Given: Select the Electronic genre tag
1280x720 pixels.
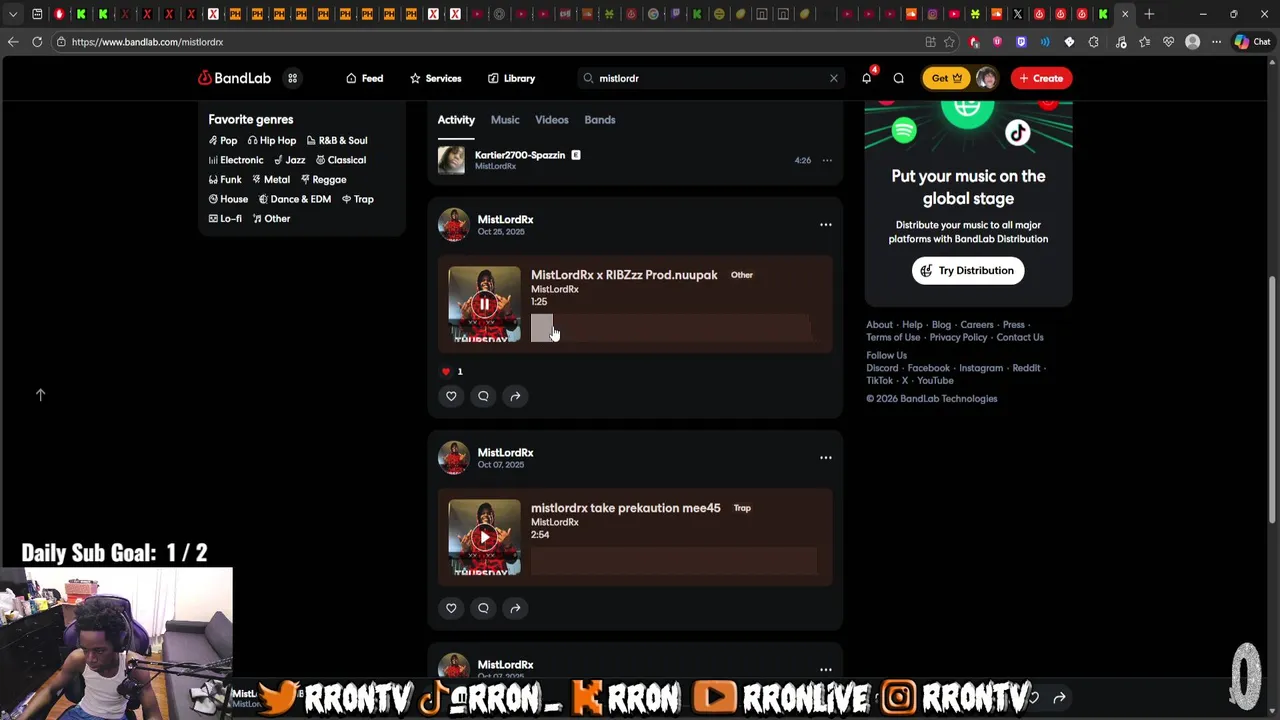Looking at the screenshot, I should [x=236, y=160].
